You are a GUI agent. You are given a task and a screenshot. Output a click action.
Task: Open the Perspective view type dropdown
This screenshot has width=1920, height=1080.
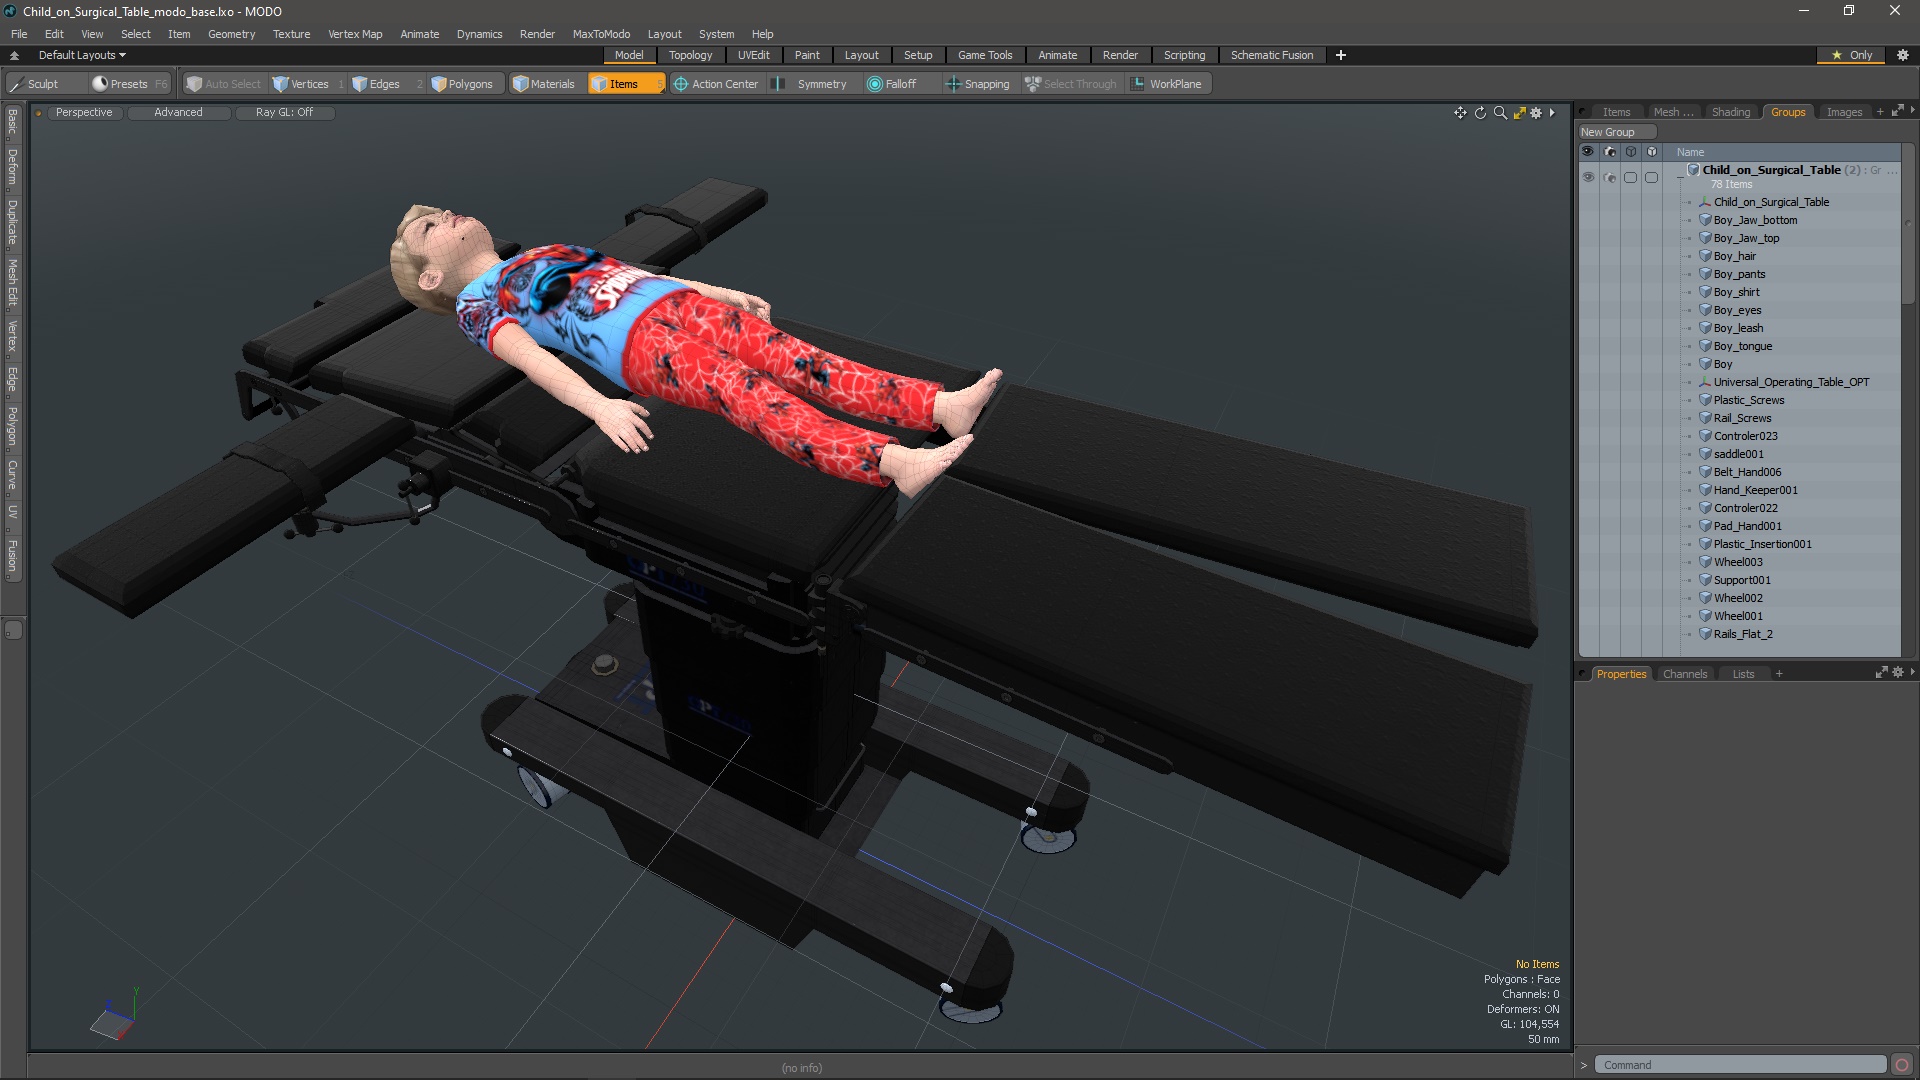[x=84, y=112]
